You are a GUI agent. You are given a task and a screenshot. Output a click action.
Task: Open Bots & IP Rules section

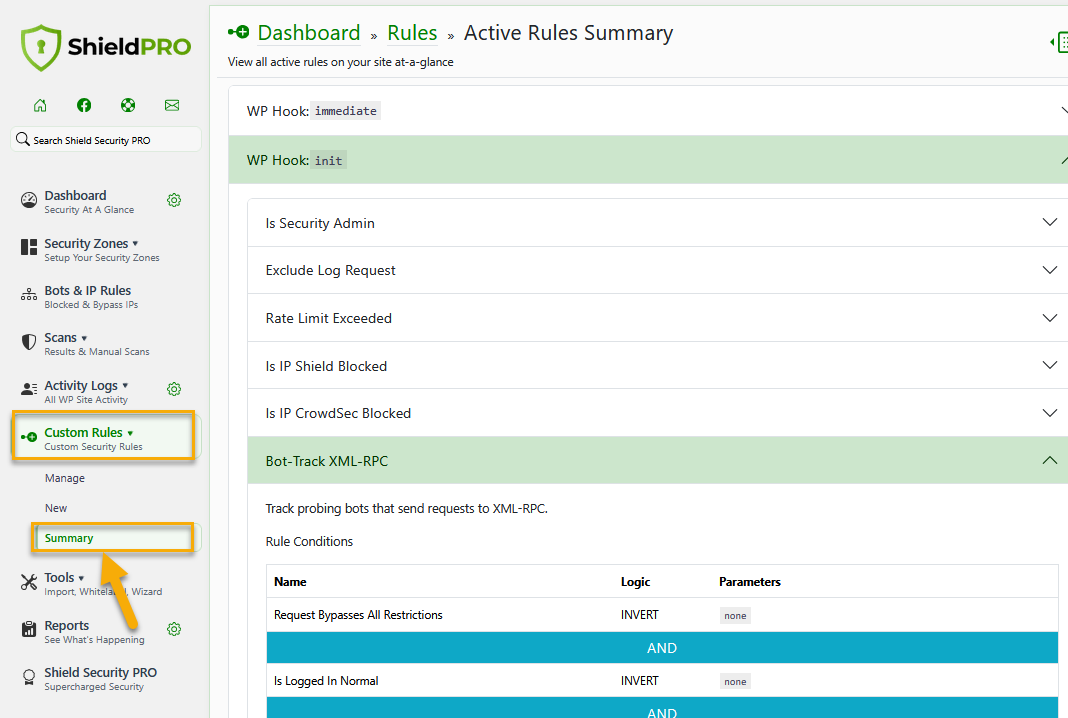[x=91, y=296]
